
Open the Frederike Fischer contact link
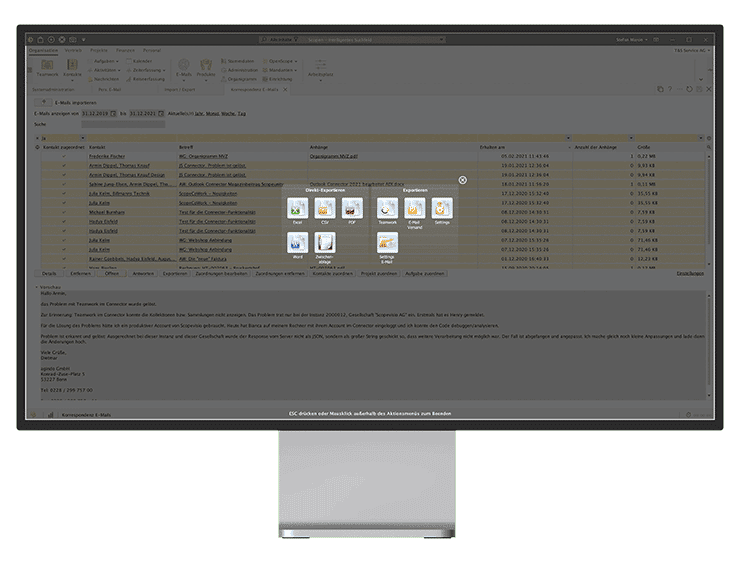[x=107, y=156]
